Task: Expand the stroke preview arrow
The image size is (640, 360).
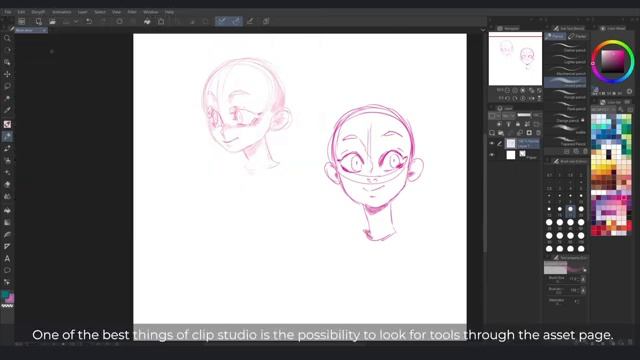Action: click(584, 270)
